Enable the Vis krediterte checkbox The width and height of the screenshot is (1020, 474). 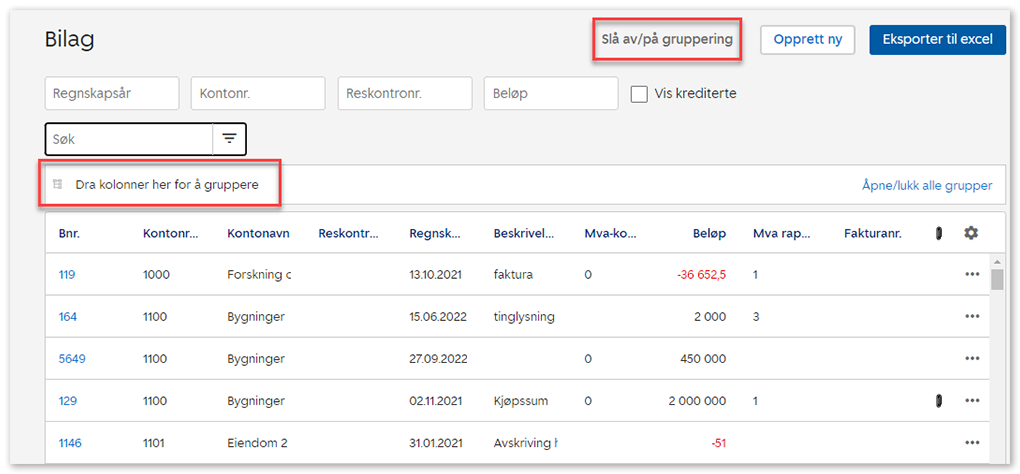pos(640,94)
